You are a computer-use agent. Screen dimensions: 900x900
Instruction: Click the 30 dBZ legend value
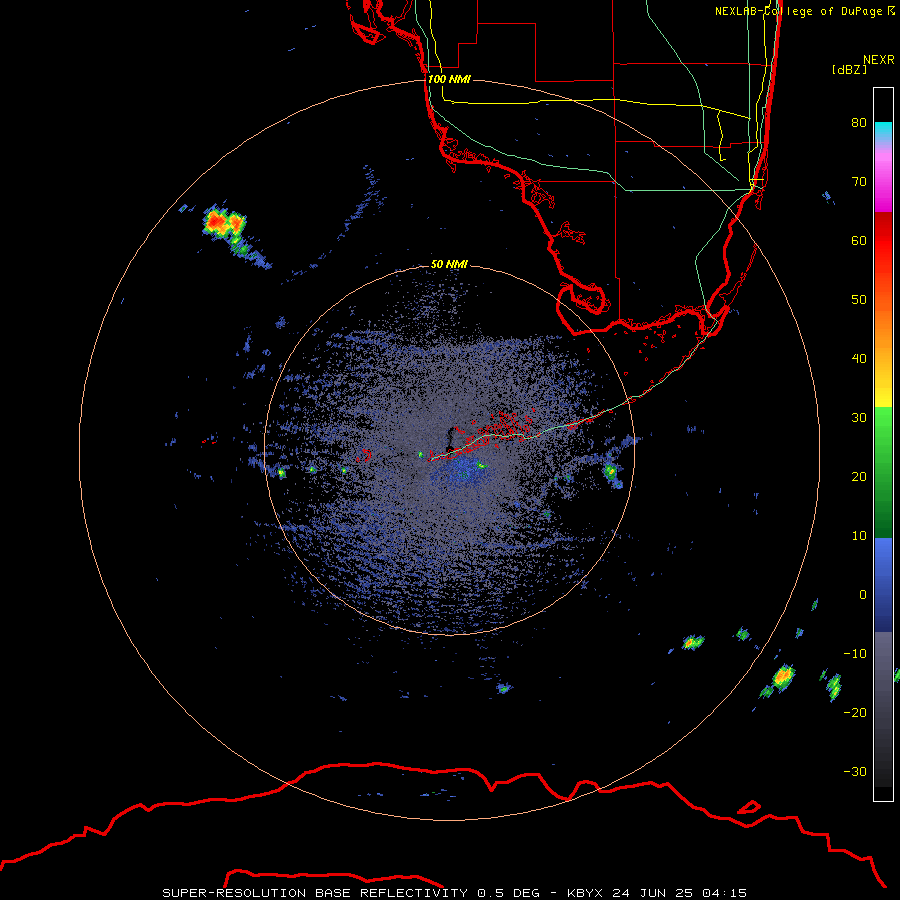point(859,418)
